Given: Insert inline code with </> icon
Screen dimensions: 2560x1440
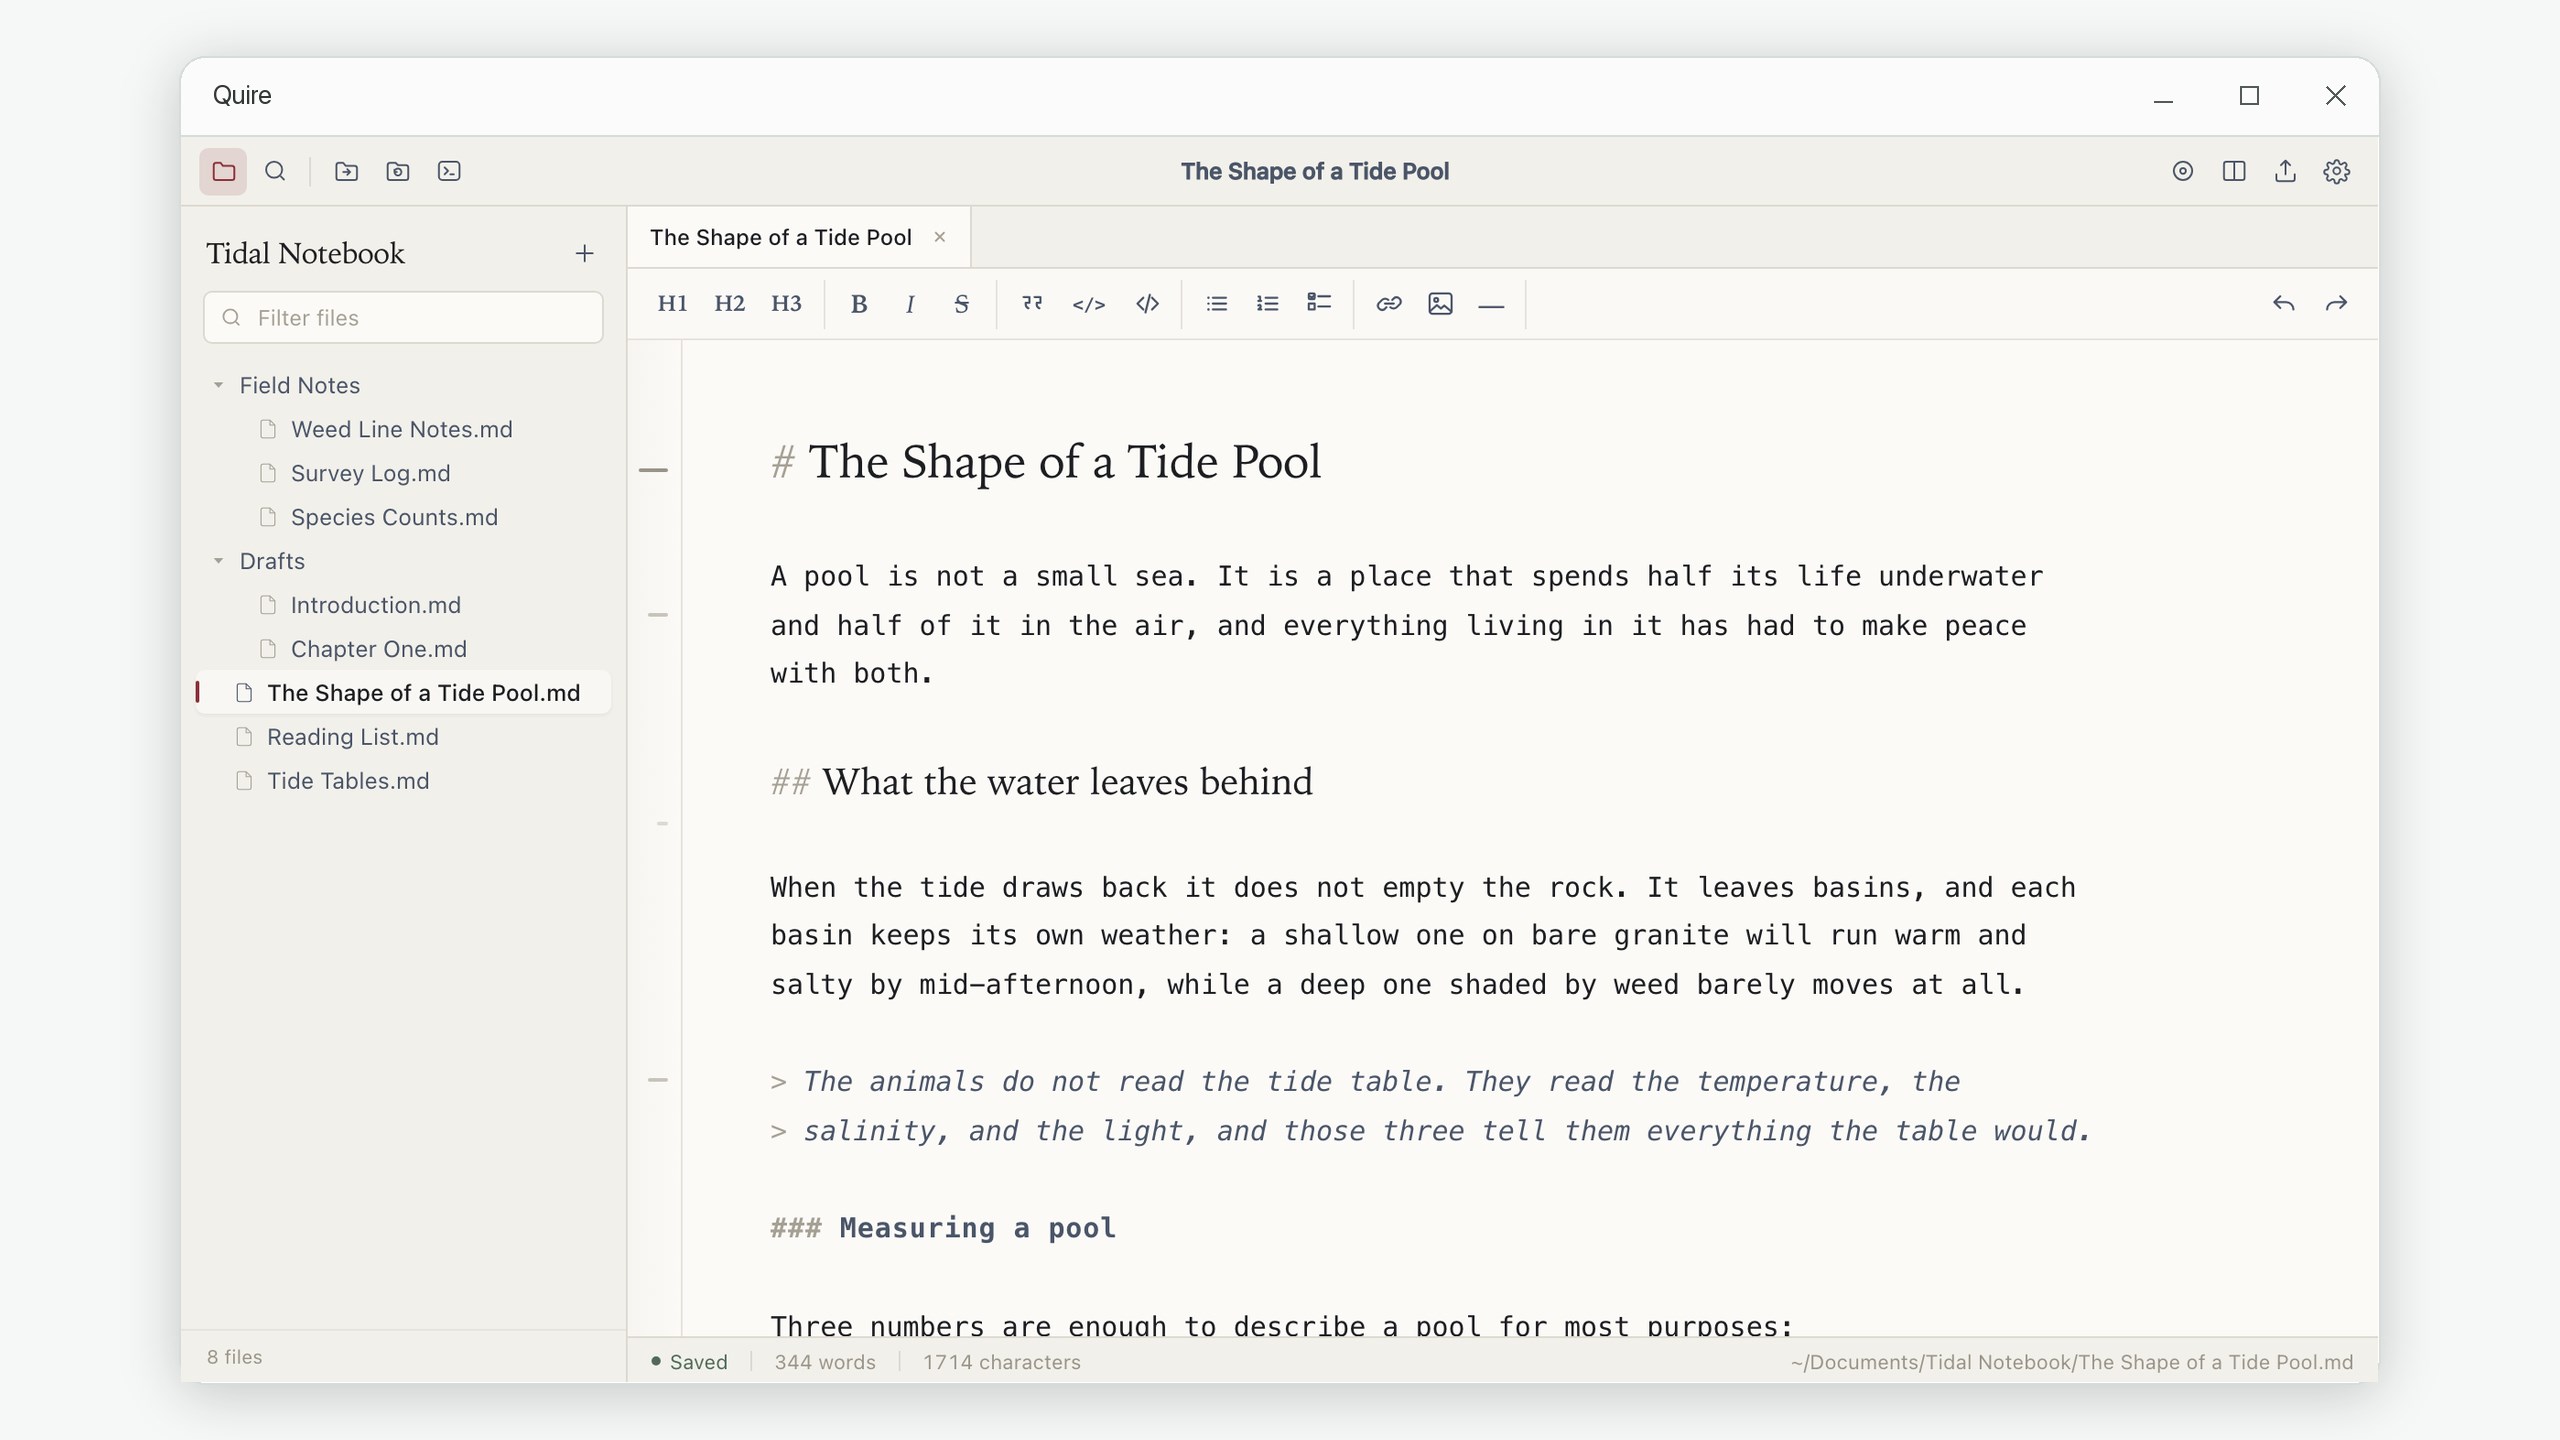Looking at the screenshot, I should pos(1089,304).
